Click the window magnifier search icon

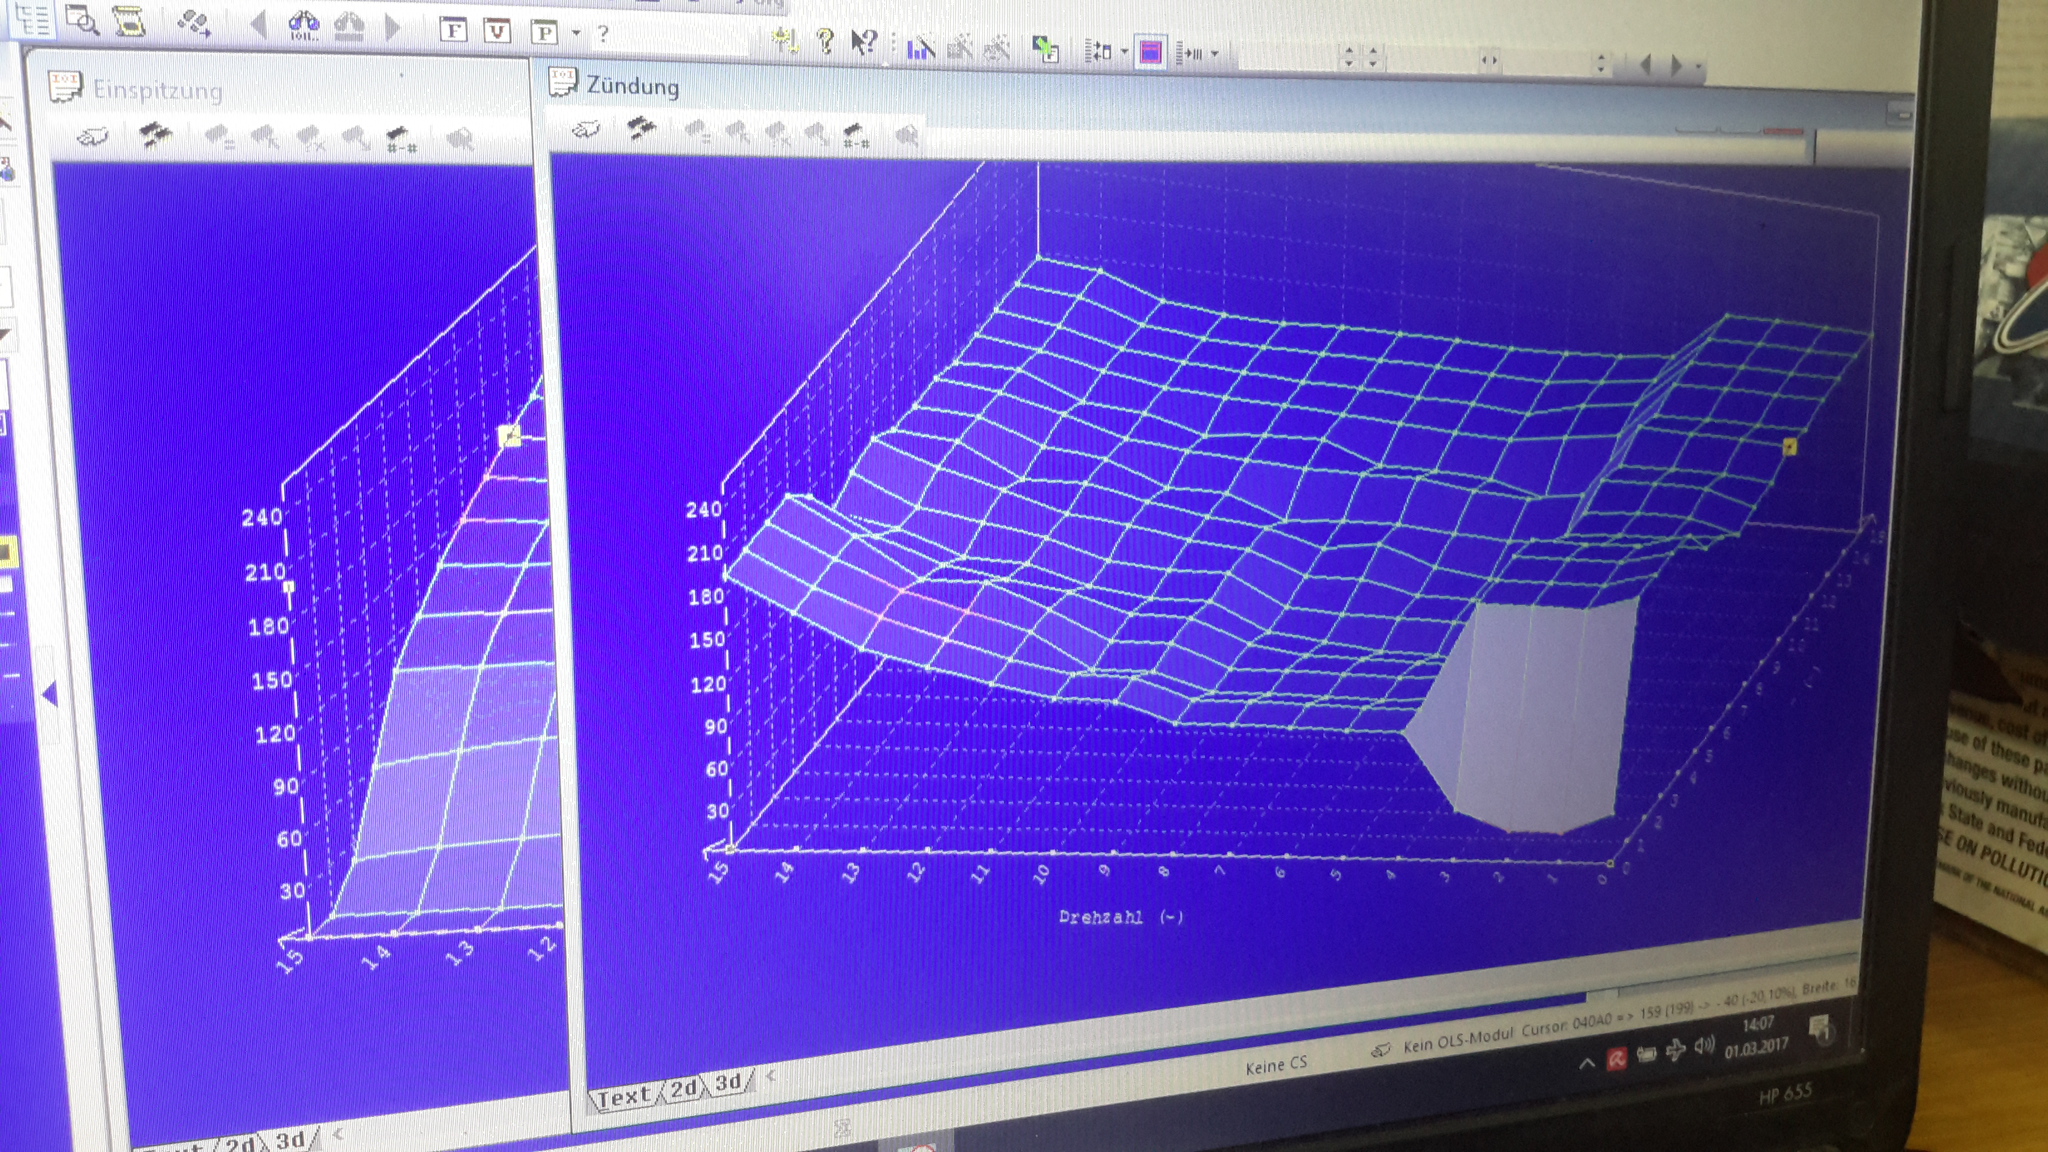[x=82, y=19]
